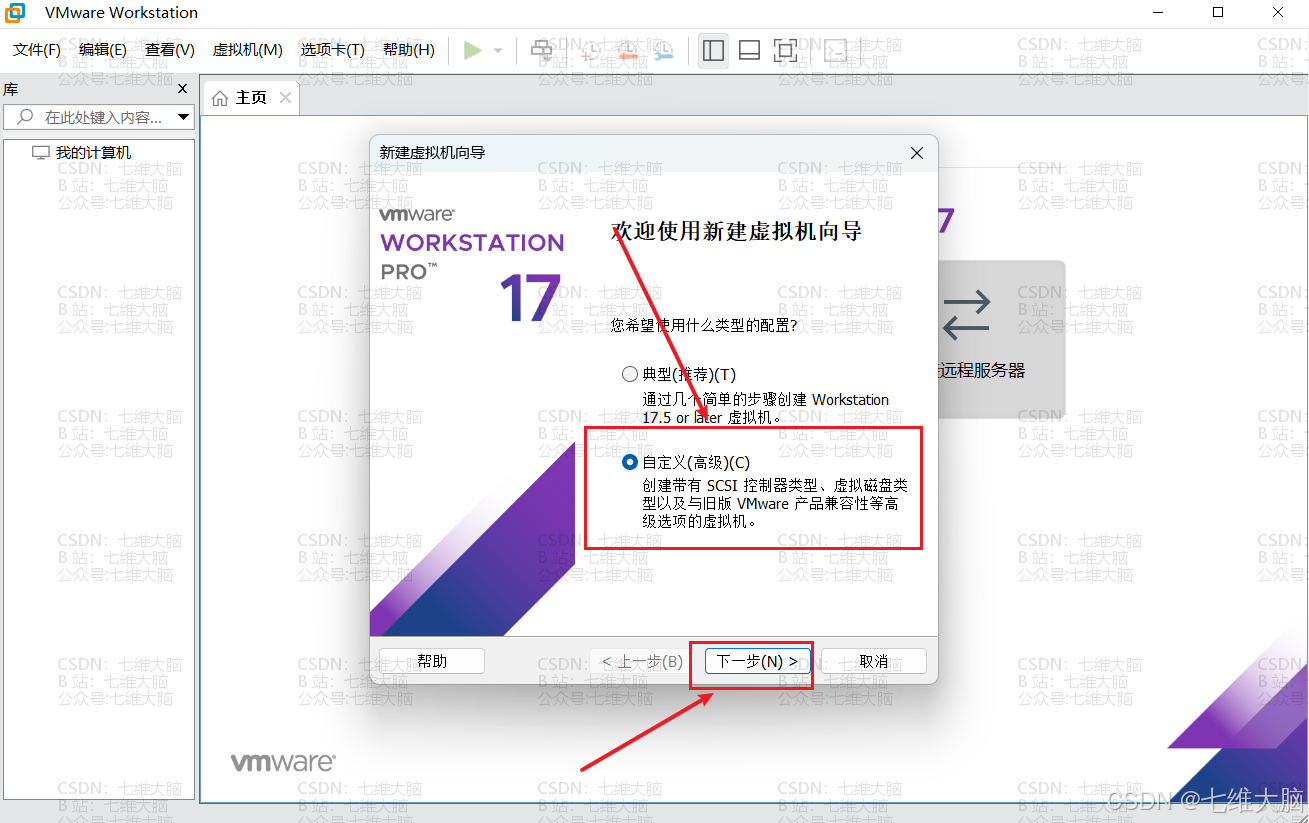Close the New Virtual Machine Wizard dialog
Screen dimensions: 1309x823
tap(917, 153)
